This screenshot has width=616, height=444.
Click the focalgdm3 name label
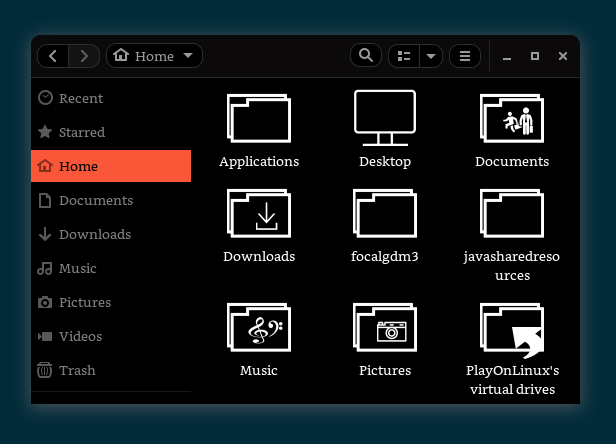[x=385, y=257]
